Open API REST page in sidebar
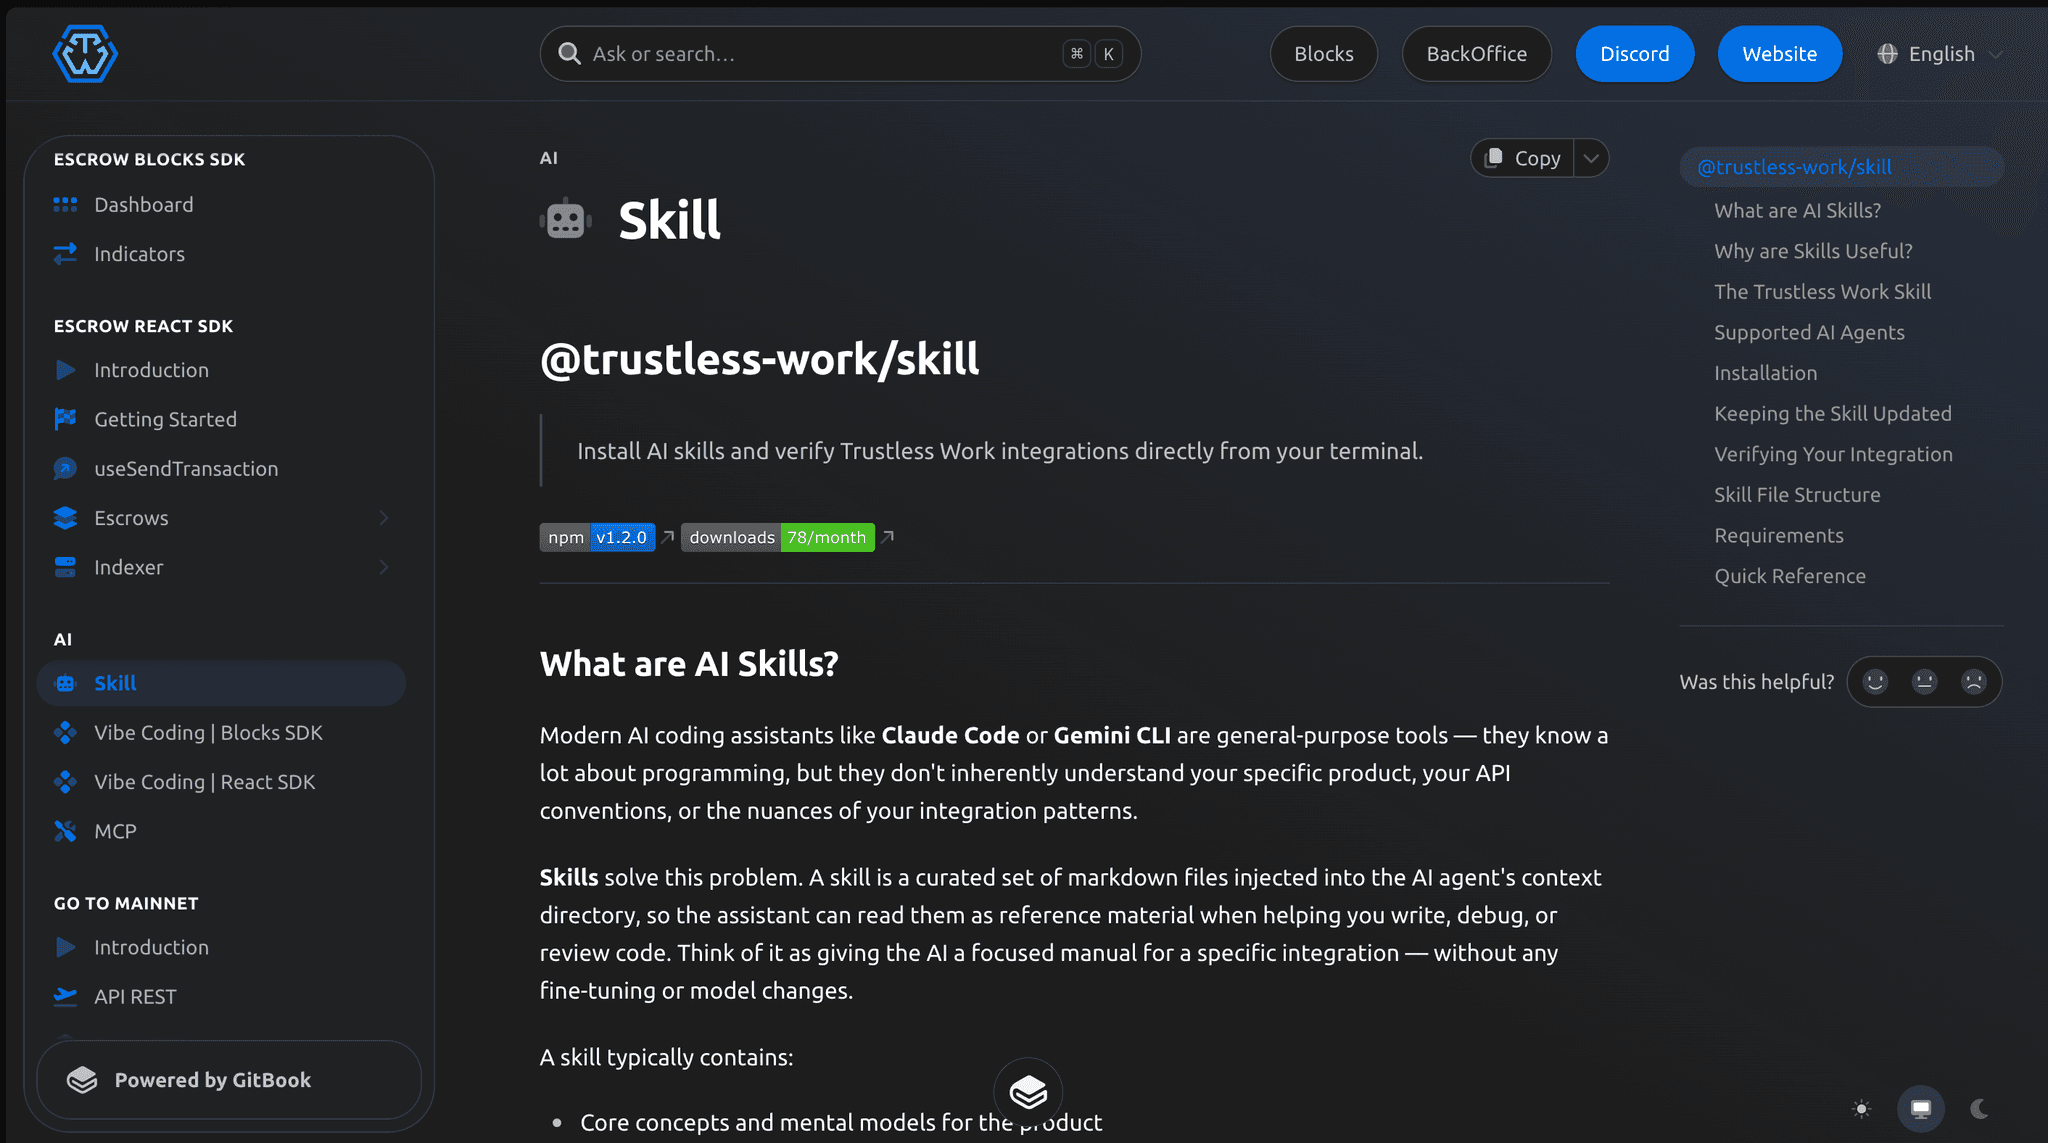The height and width of the screenshot is (1143, 2048). 221,996
